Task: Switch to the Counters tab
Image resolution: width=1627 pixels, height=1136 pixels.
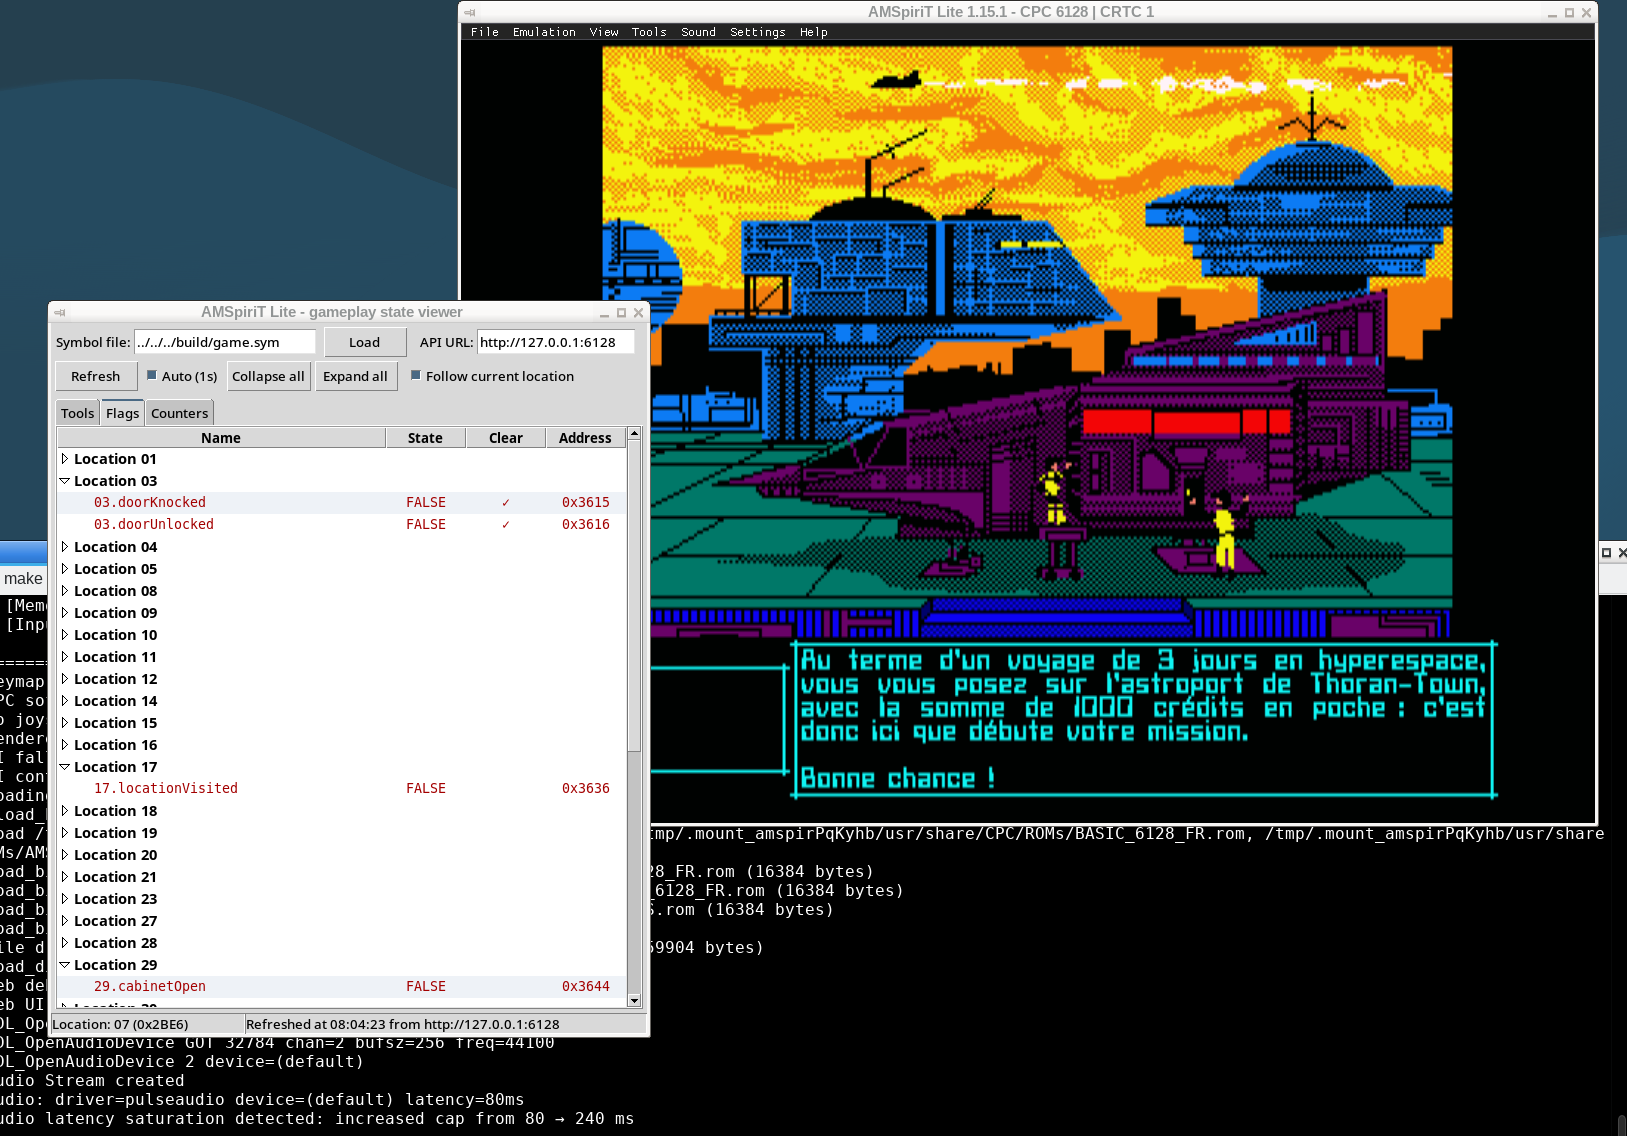Action: point(180,413)
